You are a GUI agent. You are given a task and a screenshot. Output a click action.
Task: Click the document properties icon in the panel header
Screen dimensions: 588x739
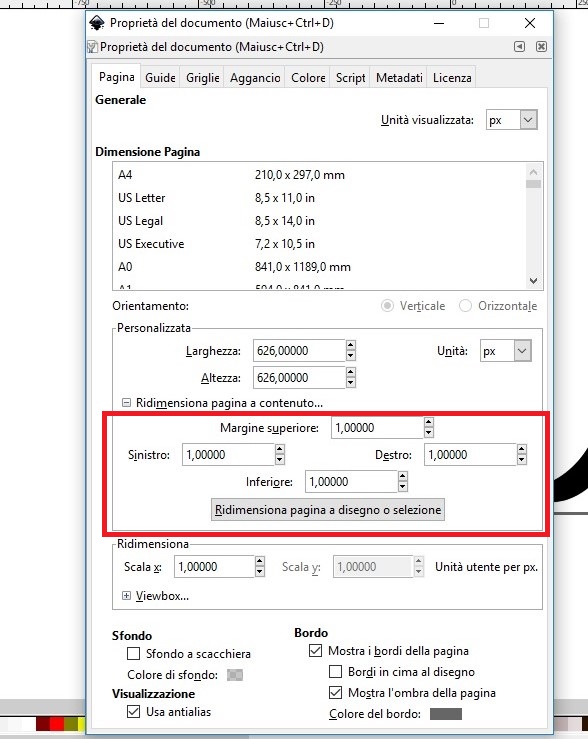(92, 47)
